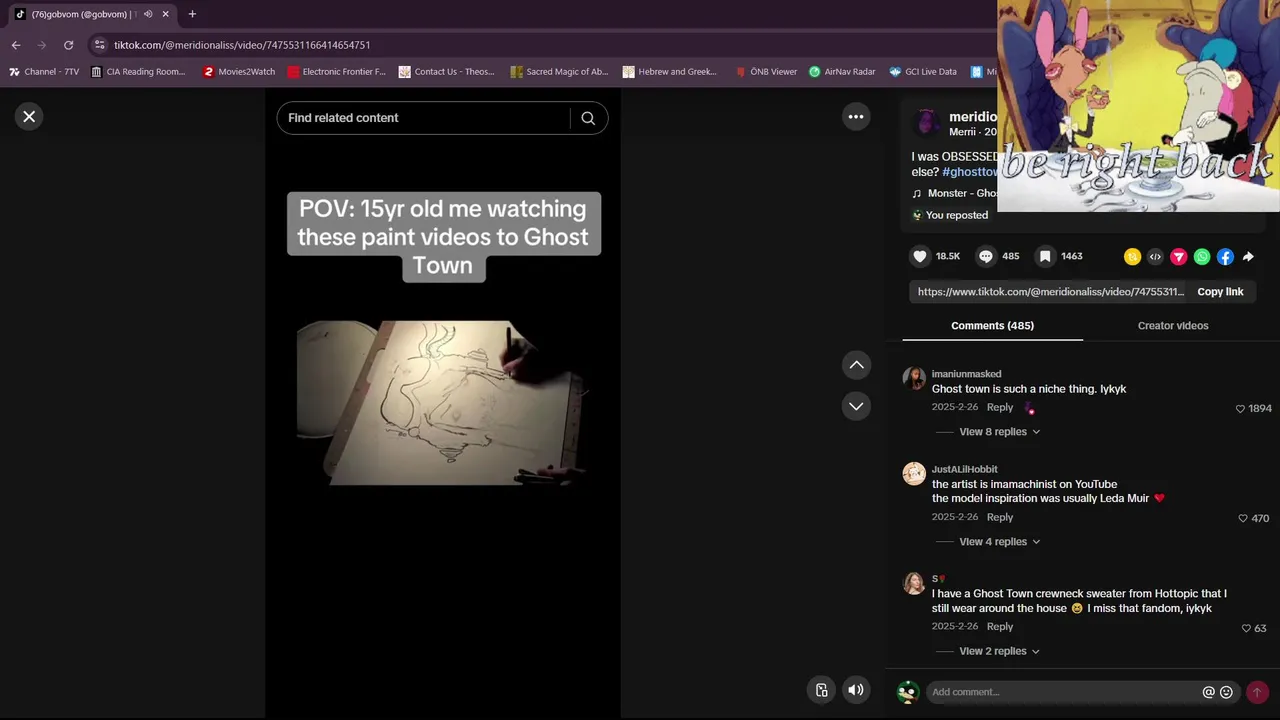Click the yellow repost icon
This screenshot has height=720, width=1280.
(x=1132, y=257)
